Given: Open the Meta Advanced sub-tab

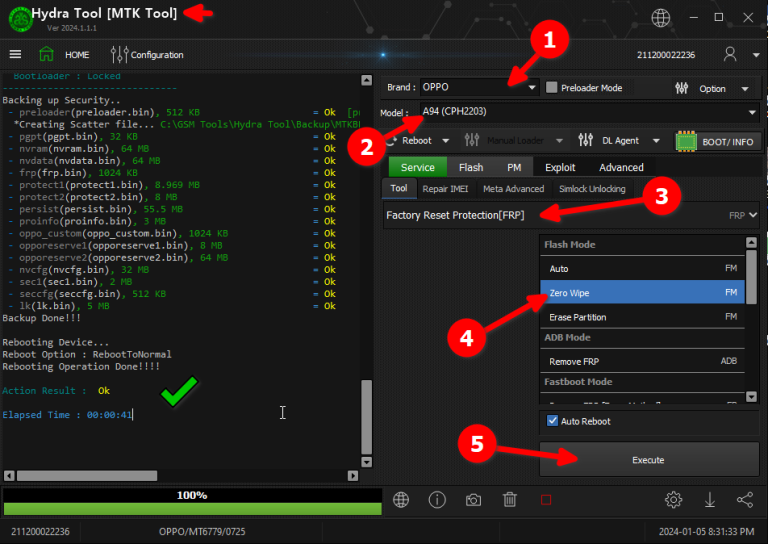Looking at the screenshot, I should [513, 189].
